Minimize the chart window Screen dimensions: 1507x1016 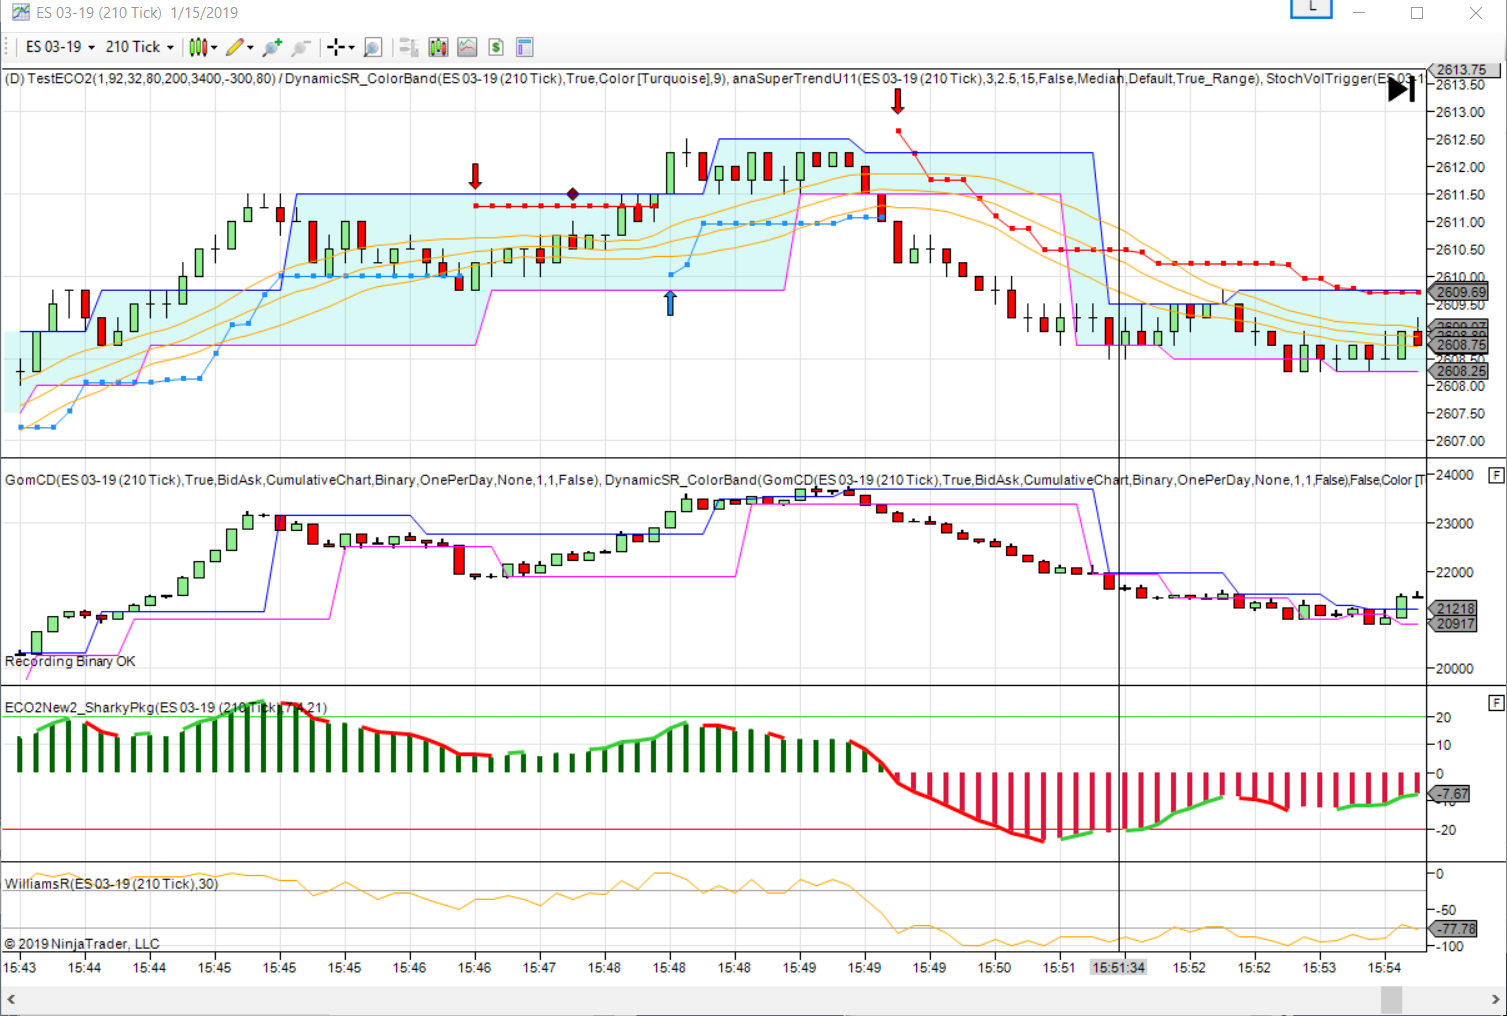pyautogui.click(x=1359, y=13)
